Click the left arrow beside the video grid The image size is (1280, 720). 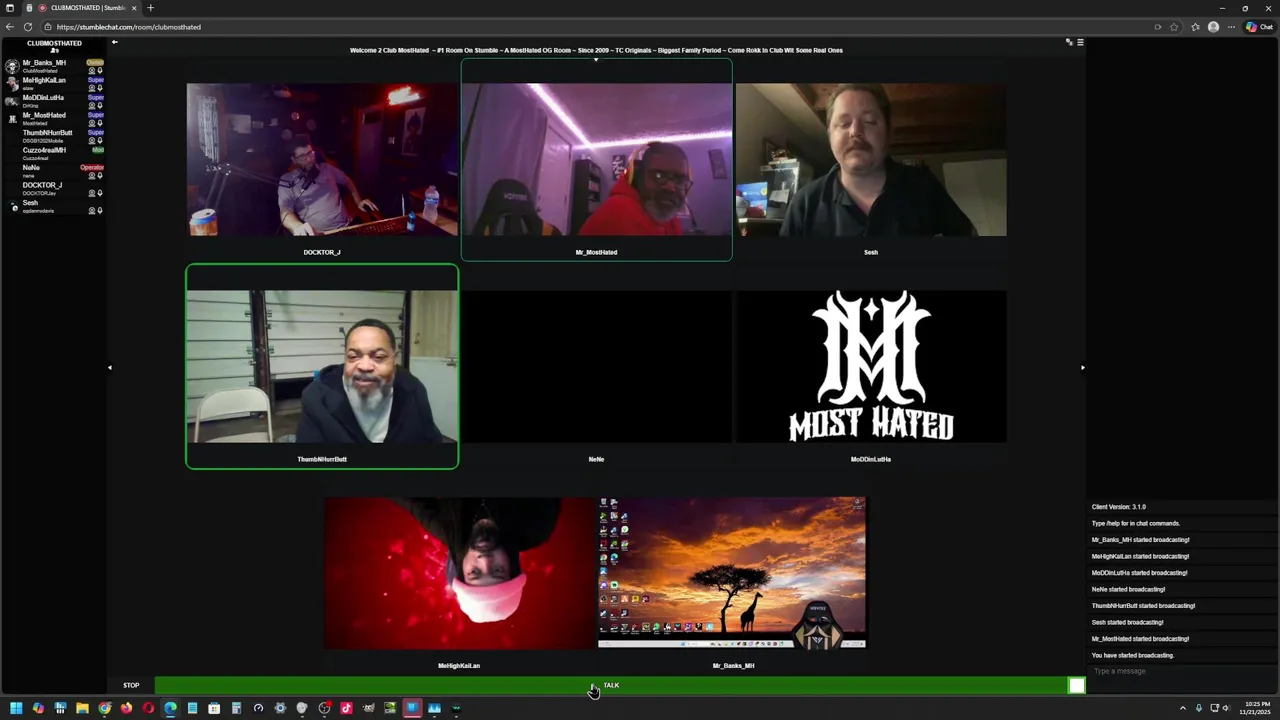click(110, 367)
